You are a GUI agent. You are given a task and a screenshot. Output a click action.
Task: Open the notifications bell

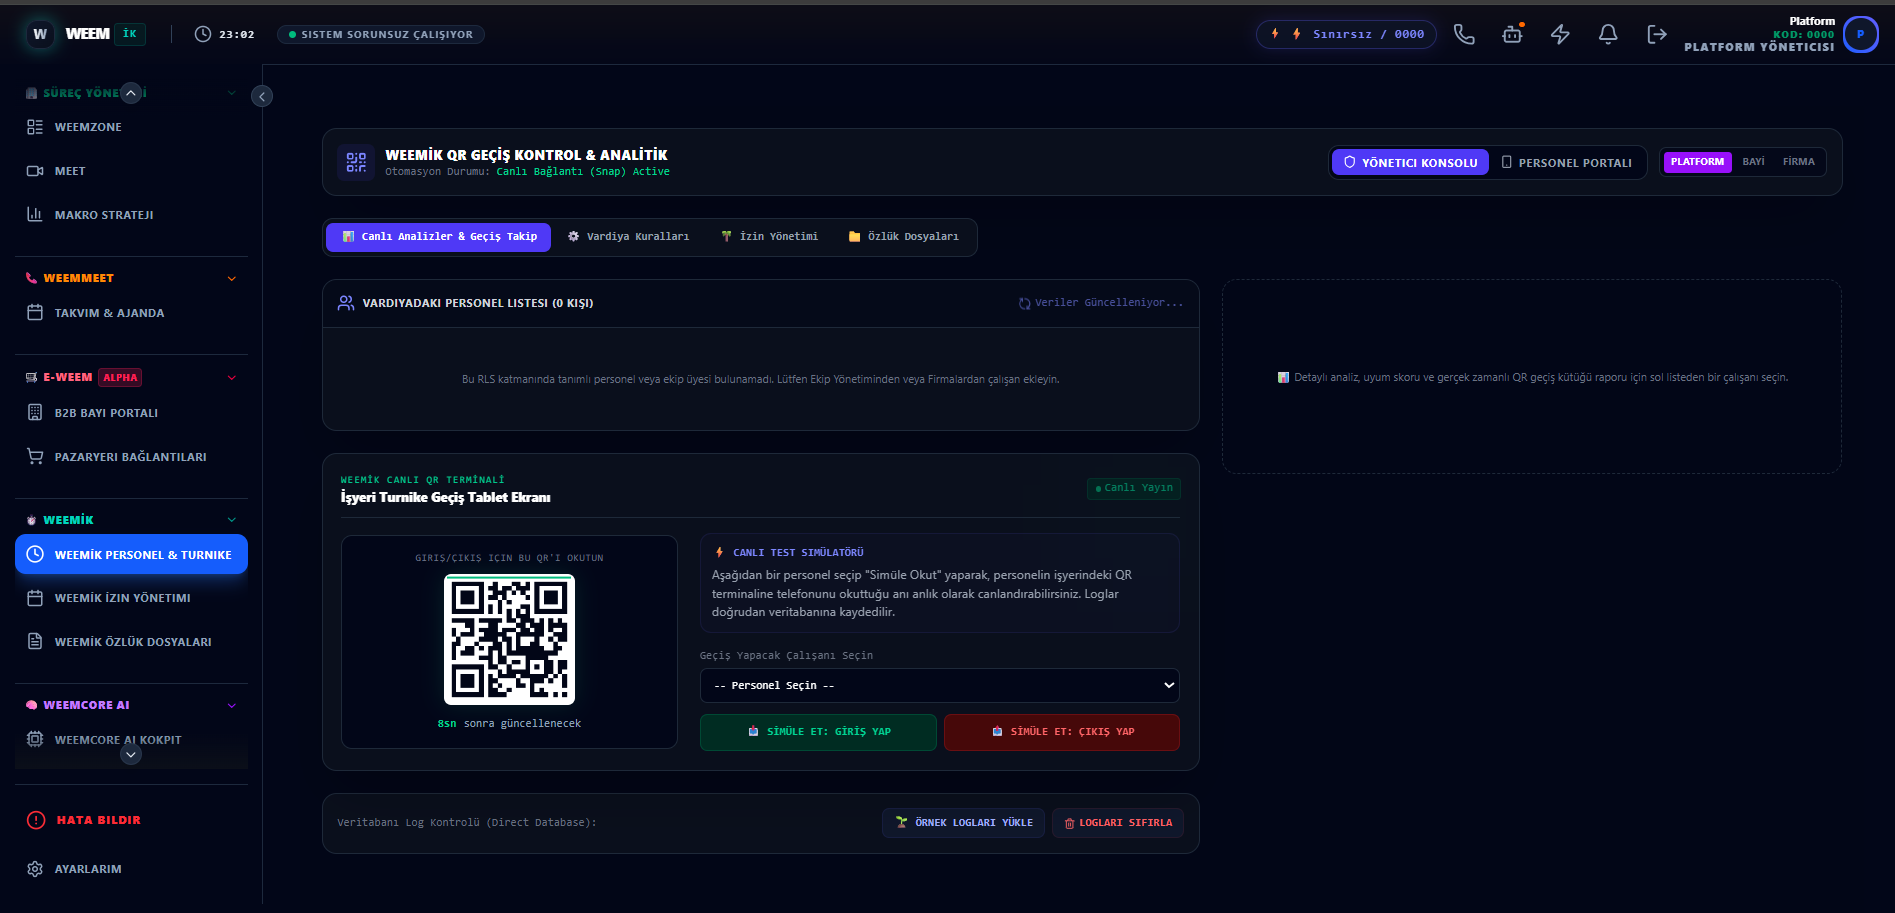[x=1608, y=34]
